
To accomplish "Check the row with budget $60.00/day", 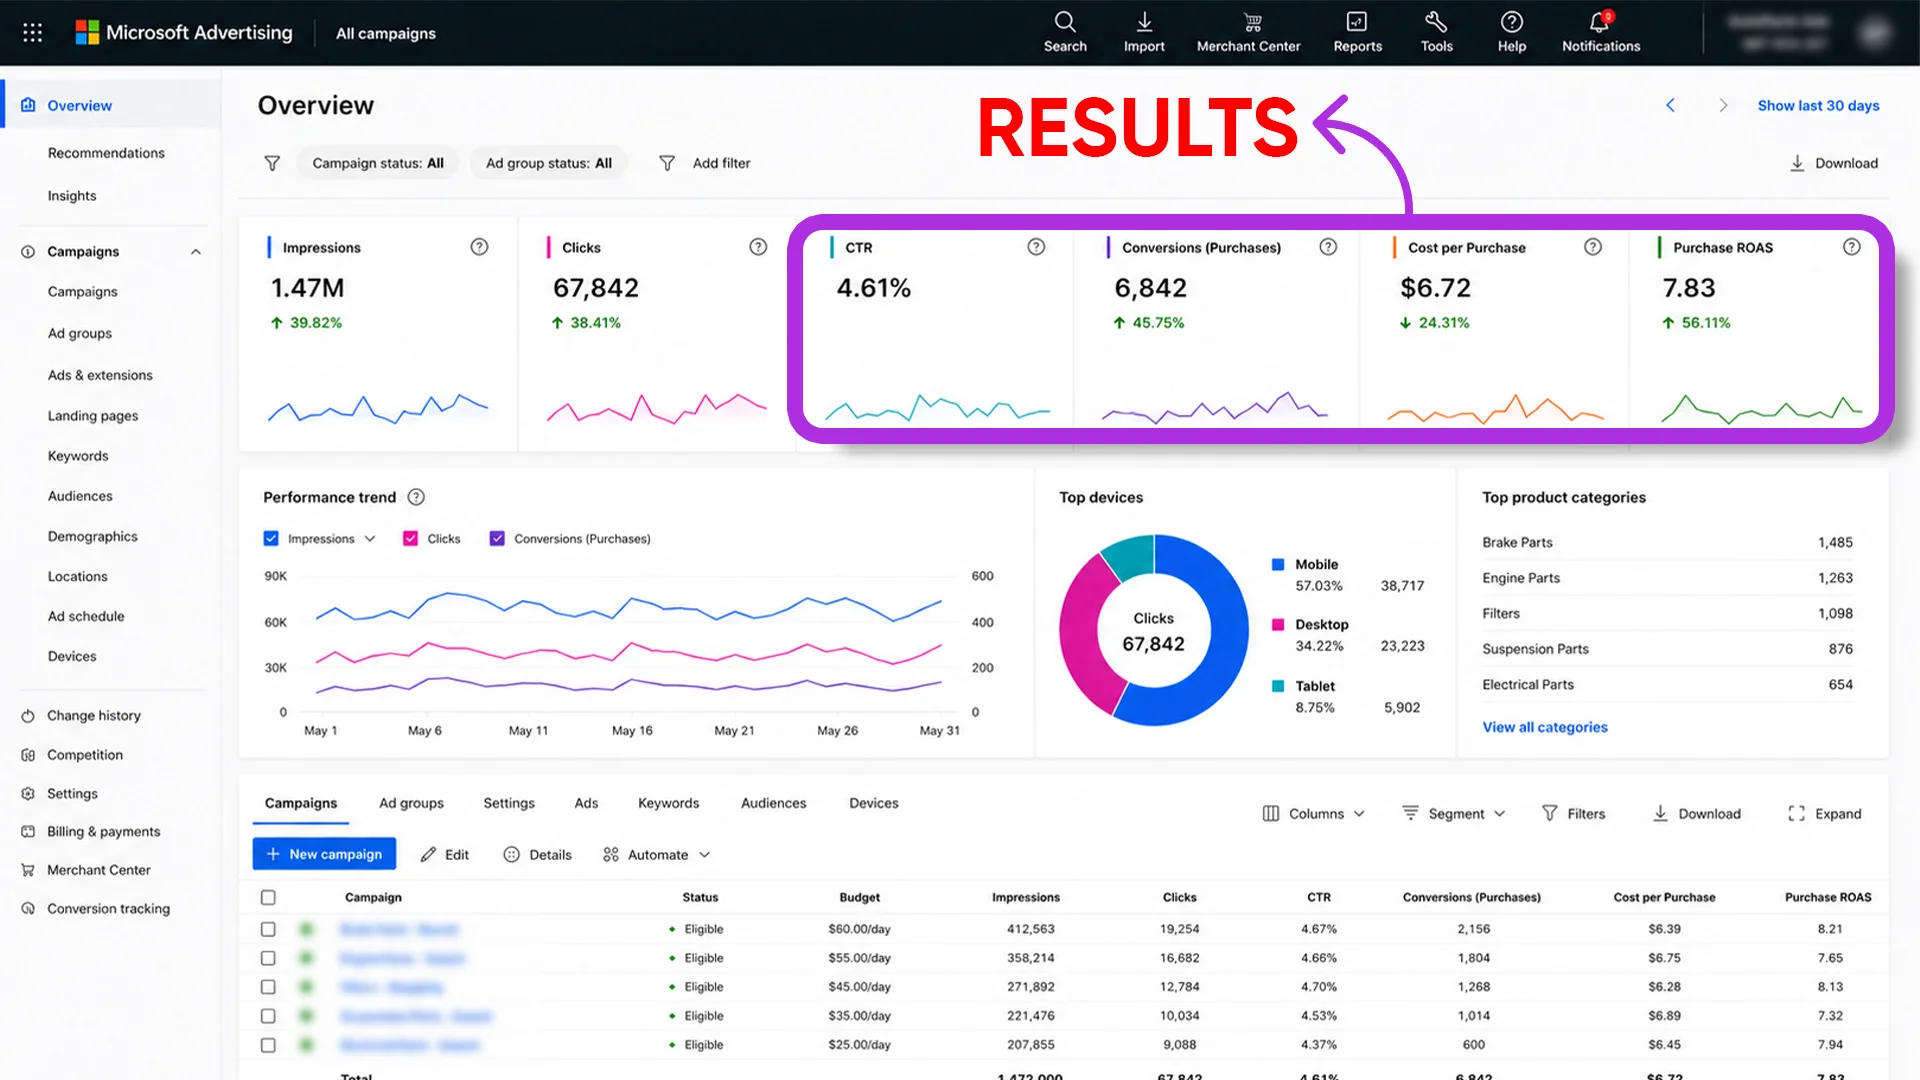I will (268, 929).
